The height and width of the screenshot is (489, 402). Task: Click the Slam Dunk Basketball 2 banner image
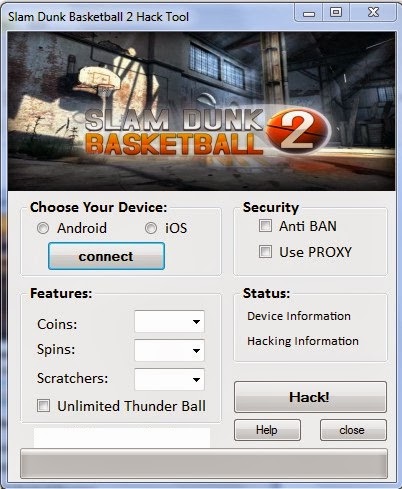point(201,111)
